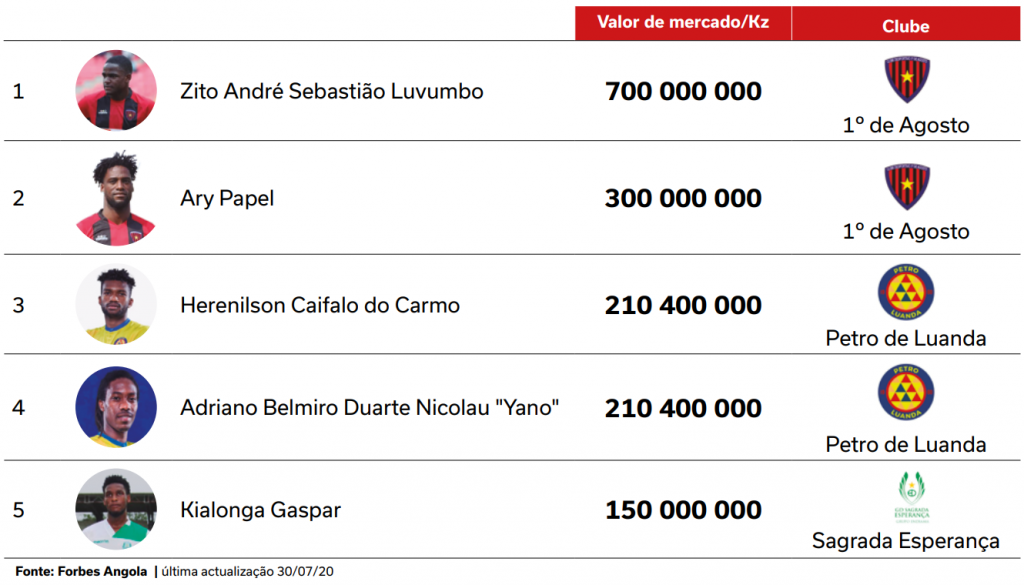Click the Sagrada Esperança club name text

click(906, 541)
